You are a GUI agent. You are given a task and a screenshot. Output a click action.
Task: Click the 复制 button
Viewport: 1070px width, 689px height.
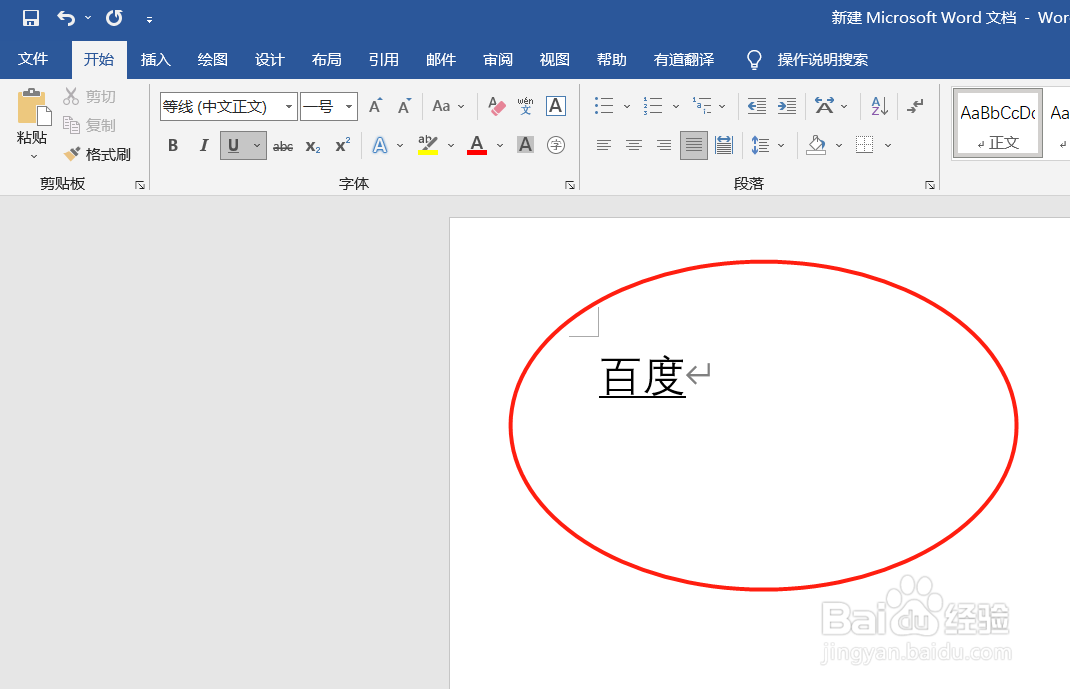89,125
